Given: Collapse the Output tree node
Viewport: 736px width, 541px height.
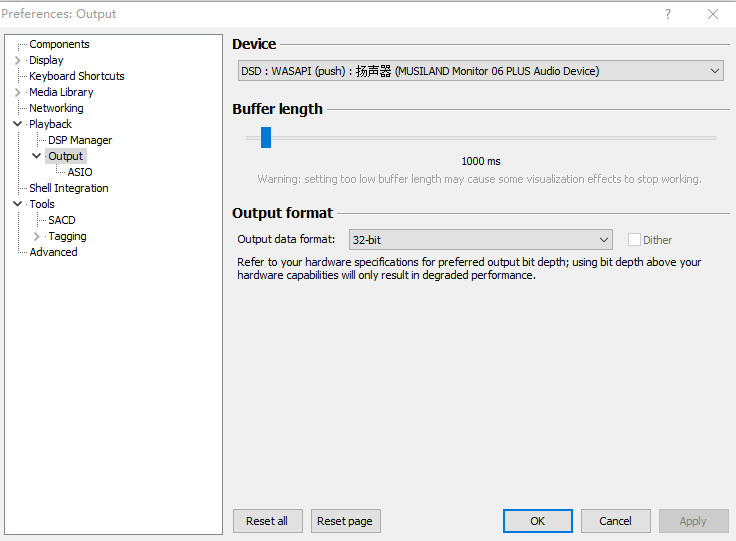Looking at the screenshot, I should tap(37, 156).
